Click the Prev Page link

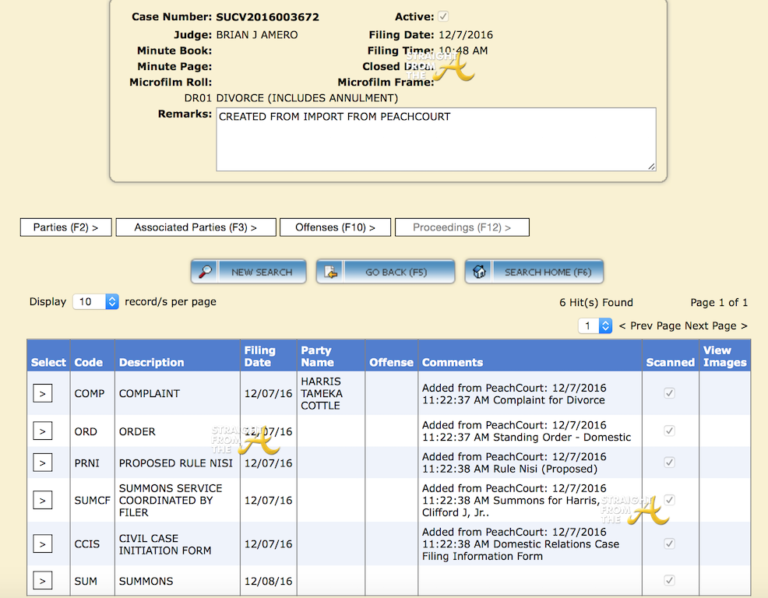pos(650,326)
